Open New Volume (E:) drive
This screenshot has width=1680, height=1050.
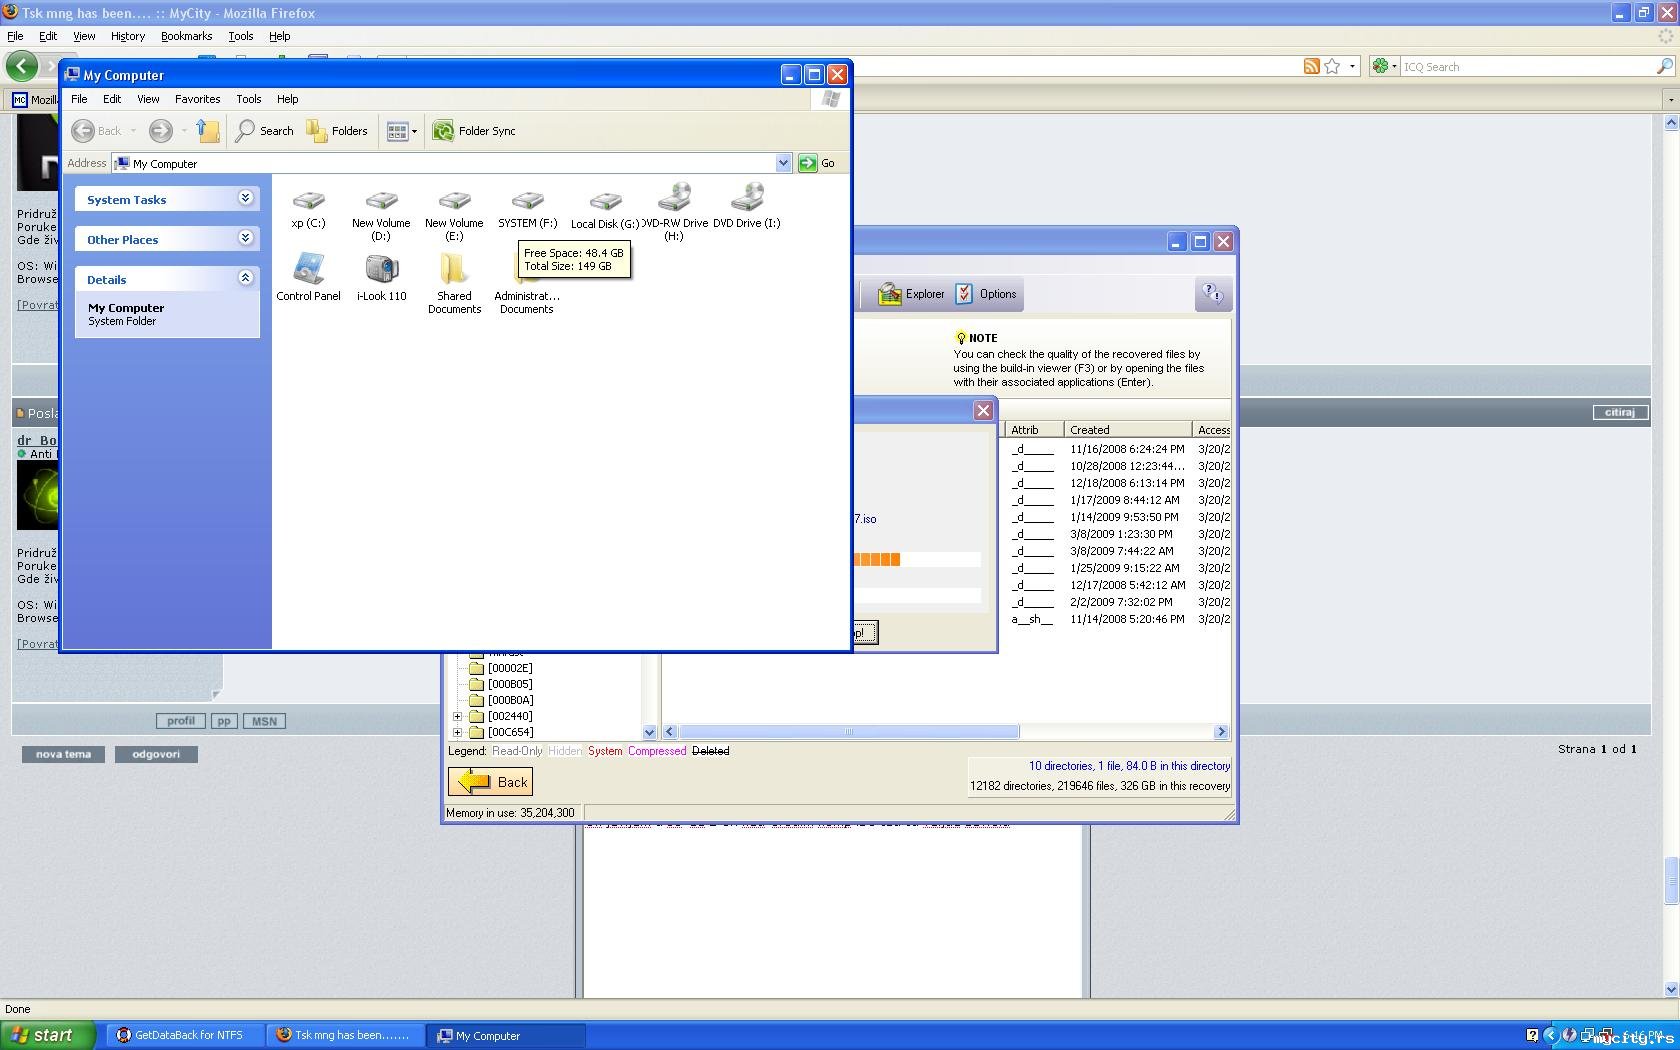[454, 215]
